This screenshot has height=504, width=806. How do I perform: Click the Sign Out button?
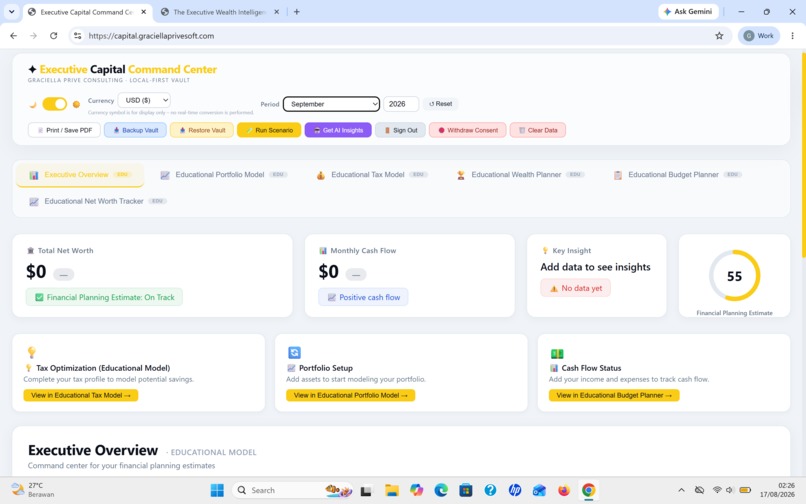400,130
